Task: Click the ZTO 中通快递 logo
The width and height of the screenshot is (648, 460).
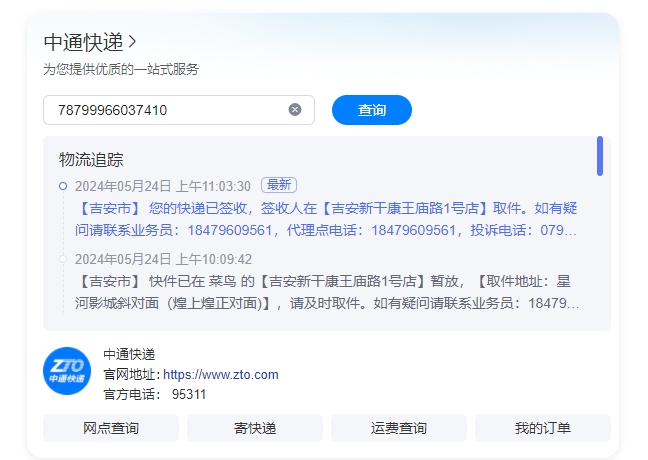Action: coord(67,371)
